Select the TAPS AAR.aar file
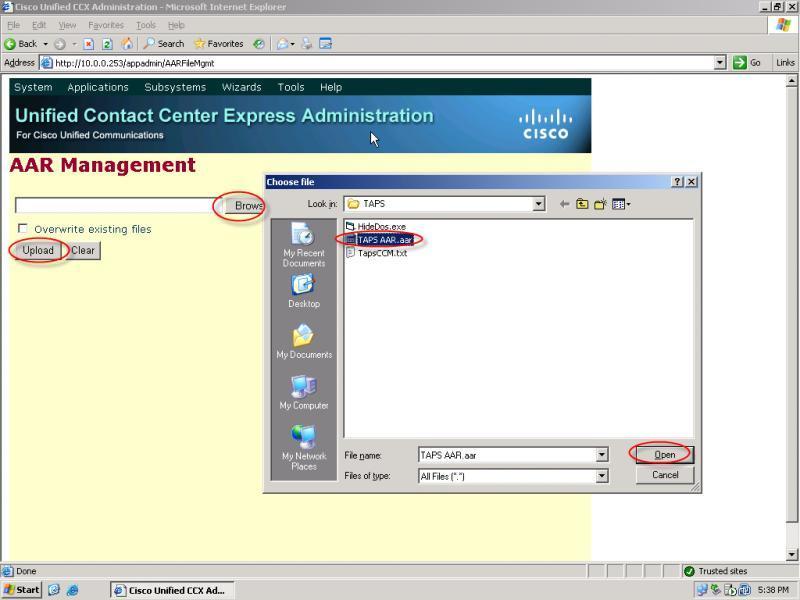This screenshot has height=600, width=800. 380,239
